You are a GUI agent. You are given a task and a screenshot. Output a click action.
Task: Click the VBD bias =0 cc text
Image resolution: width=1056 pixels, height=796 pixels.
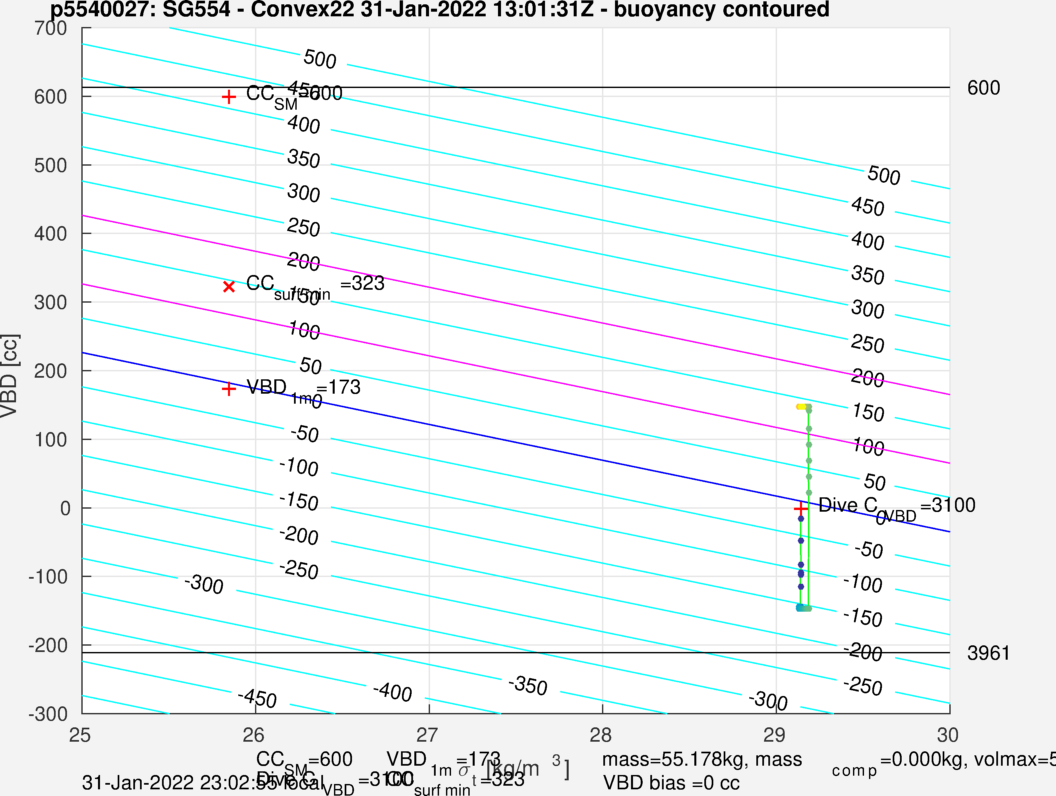click(x=671, y=783)
